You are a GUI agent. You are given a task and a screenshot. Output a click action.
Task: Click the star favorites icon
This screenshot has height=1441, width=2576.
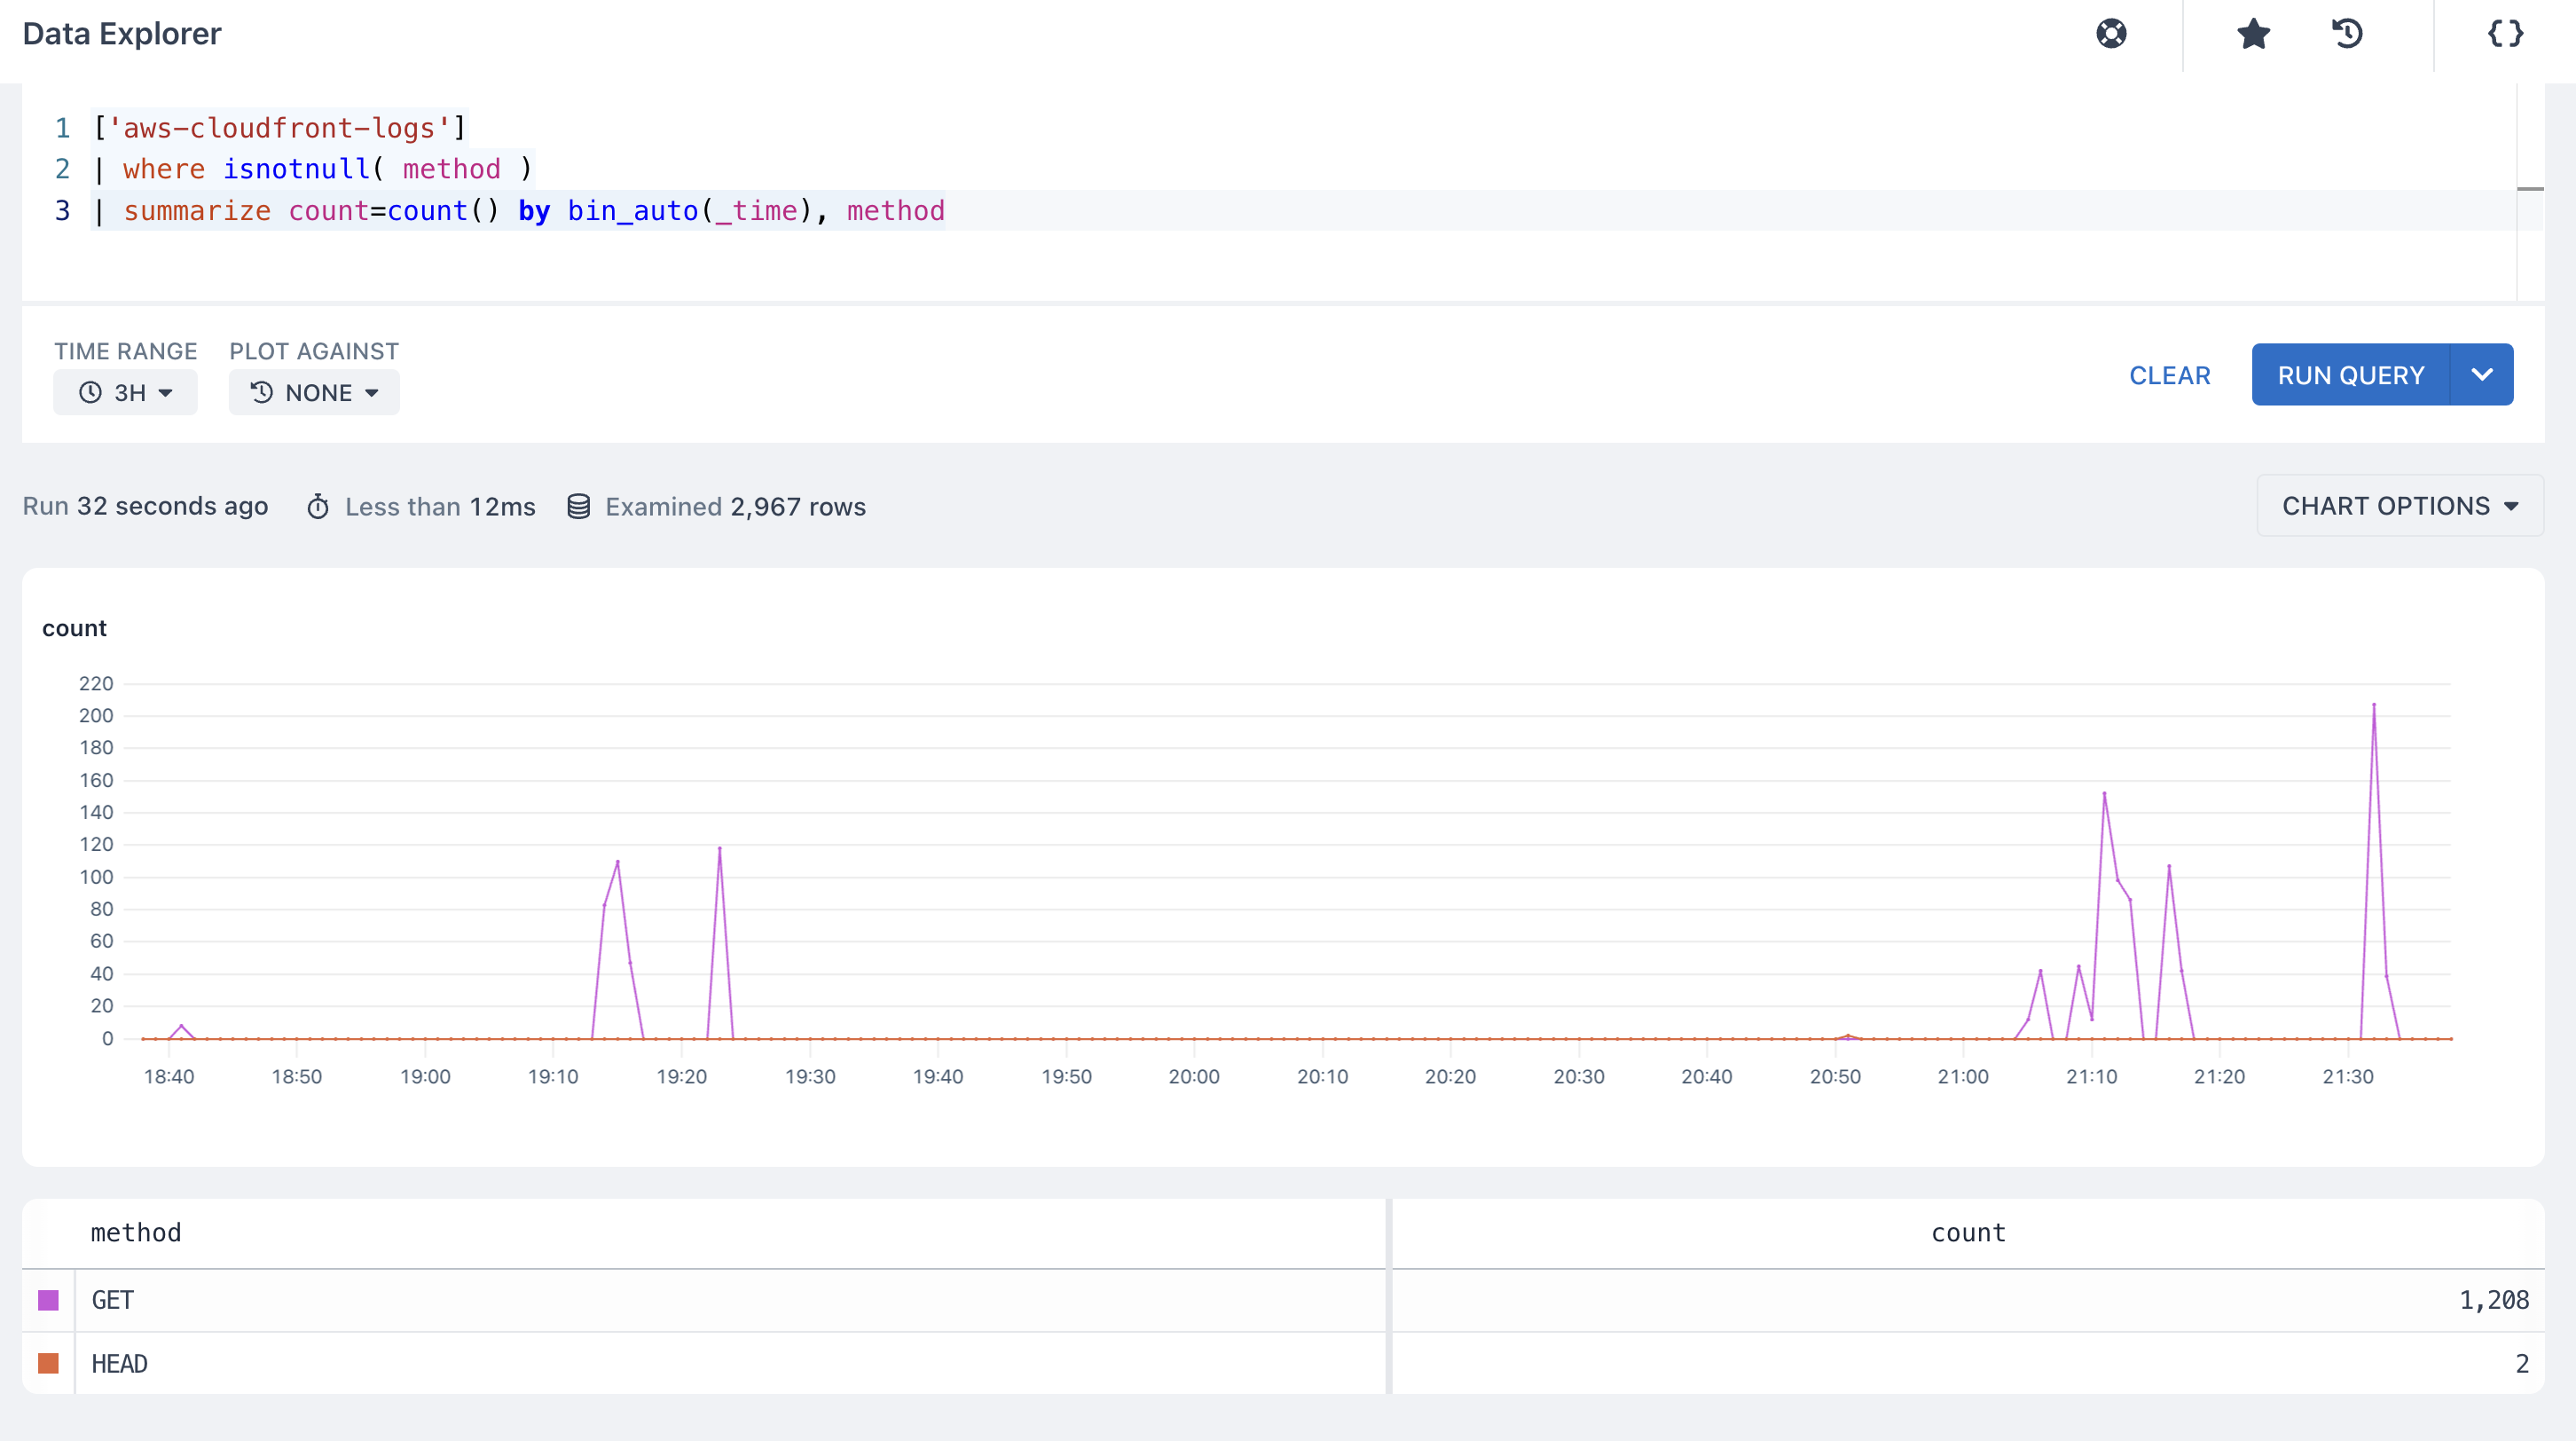(2253, 34)
